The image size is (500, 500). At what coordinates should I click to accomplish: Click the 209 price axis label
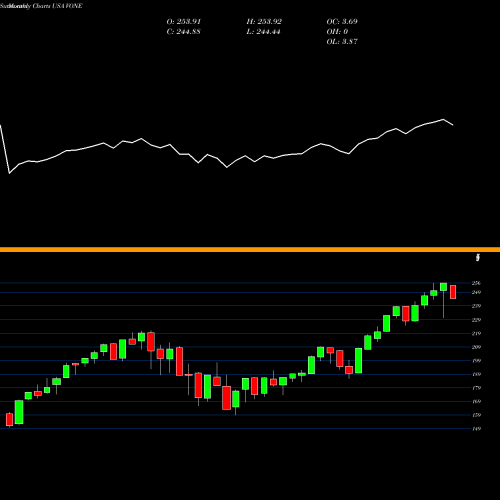point(476,347)
